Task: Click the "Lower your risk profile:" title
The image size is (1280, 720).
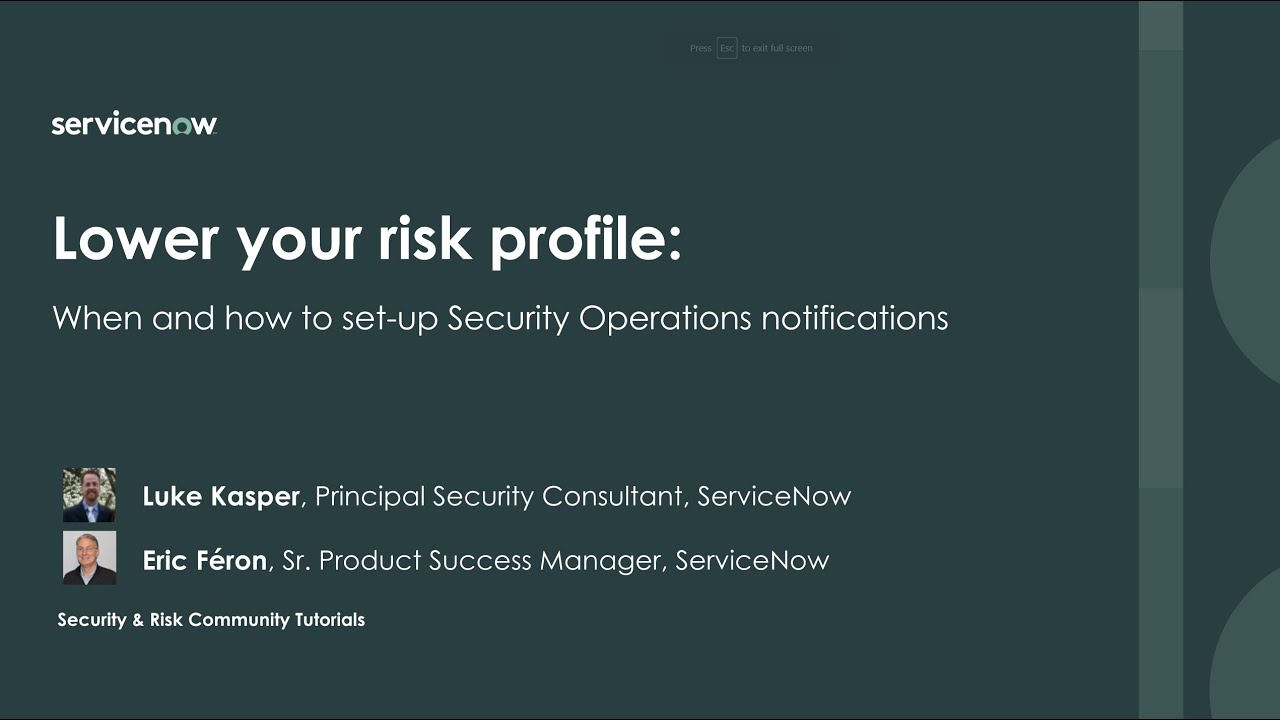Action: [367, 240]
